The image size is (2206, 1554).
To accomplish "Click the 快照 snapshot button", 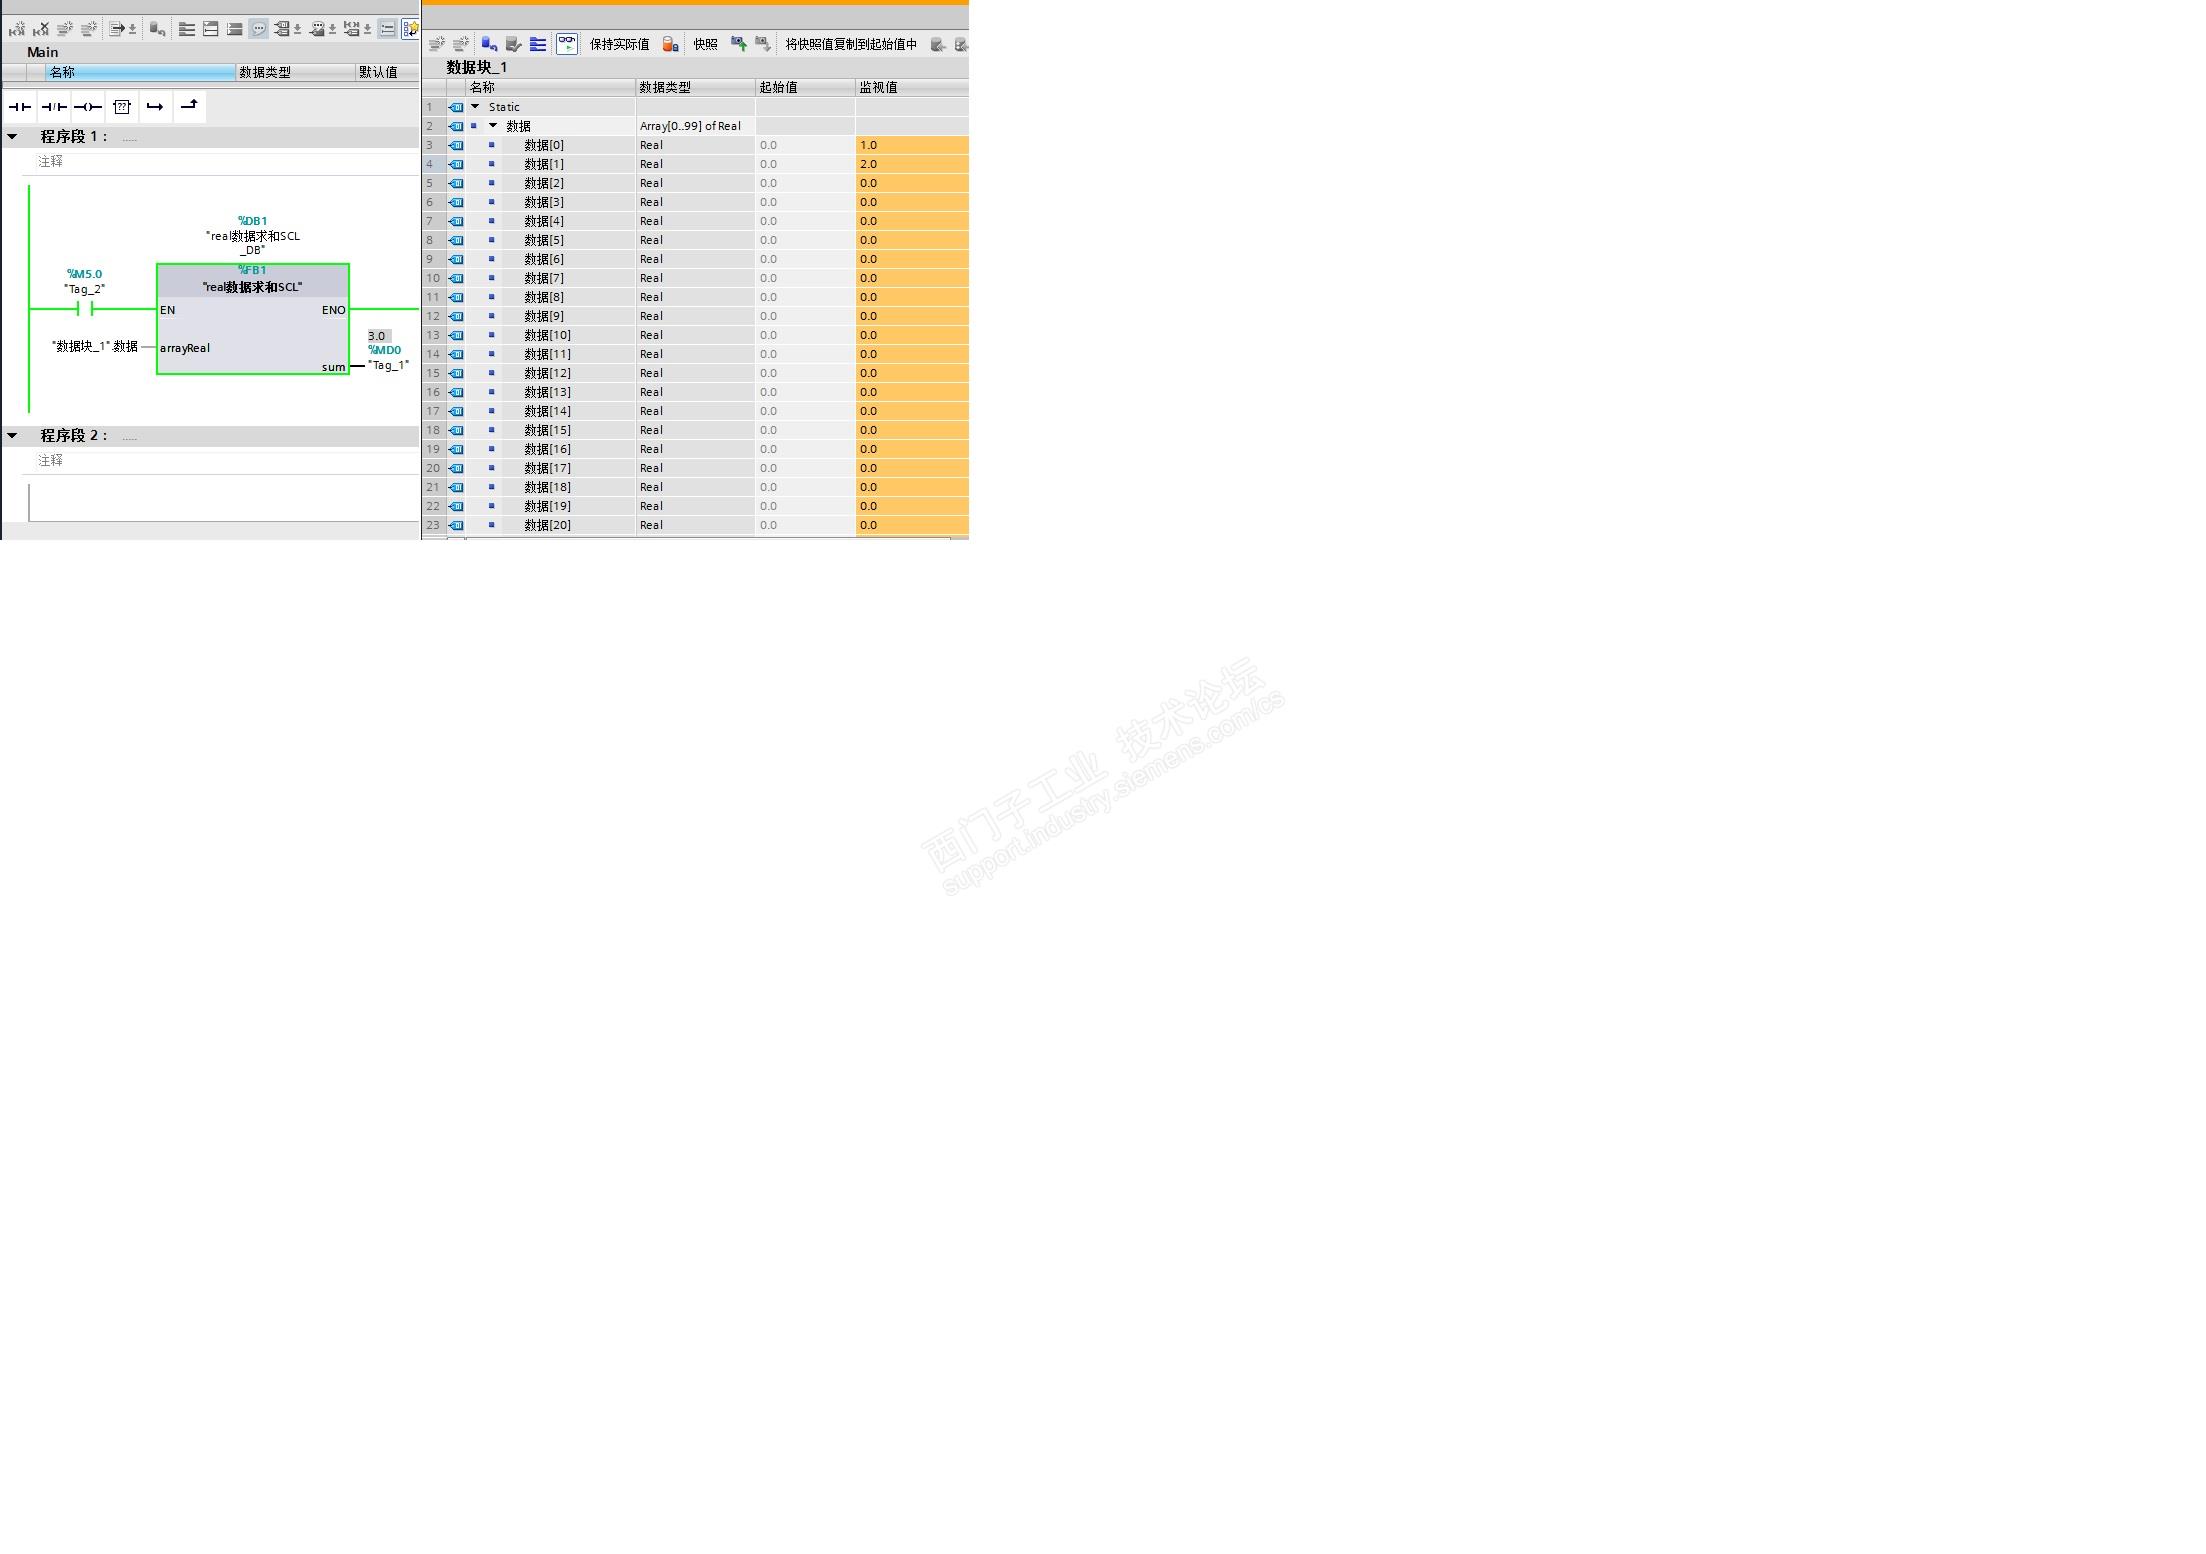I will click(705, 44).
